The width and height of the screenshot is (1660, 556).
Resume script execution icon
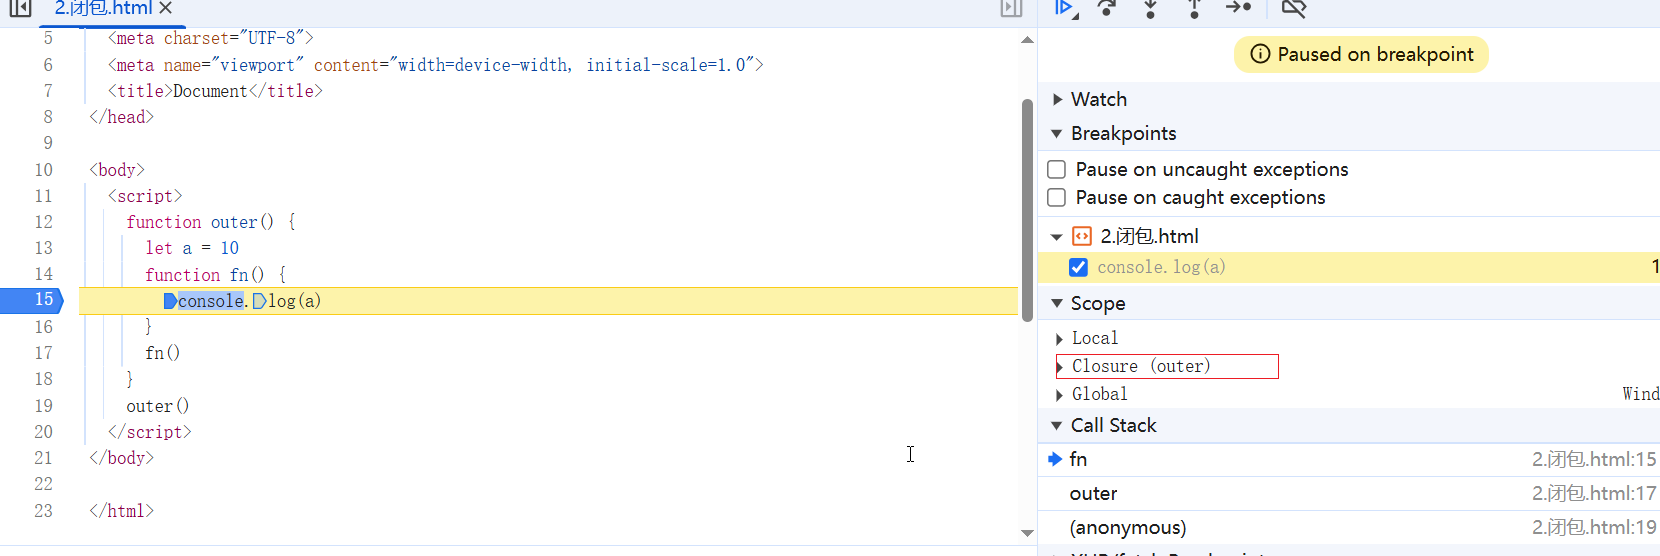coord(1065,8)
